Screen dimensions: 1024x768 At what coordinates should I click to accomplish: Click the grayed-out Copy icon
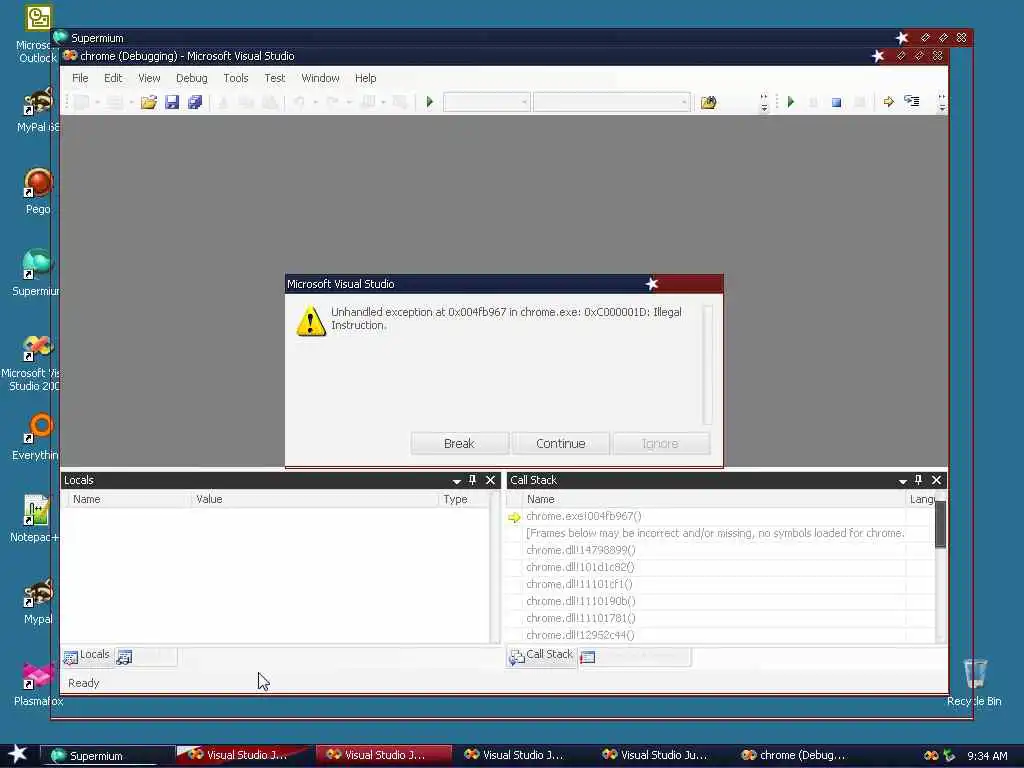(x=246, y=102)
